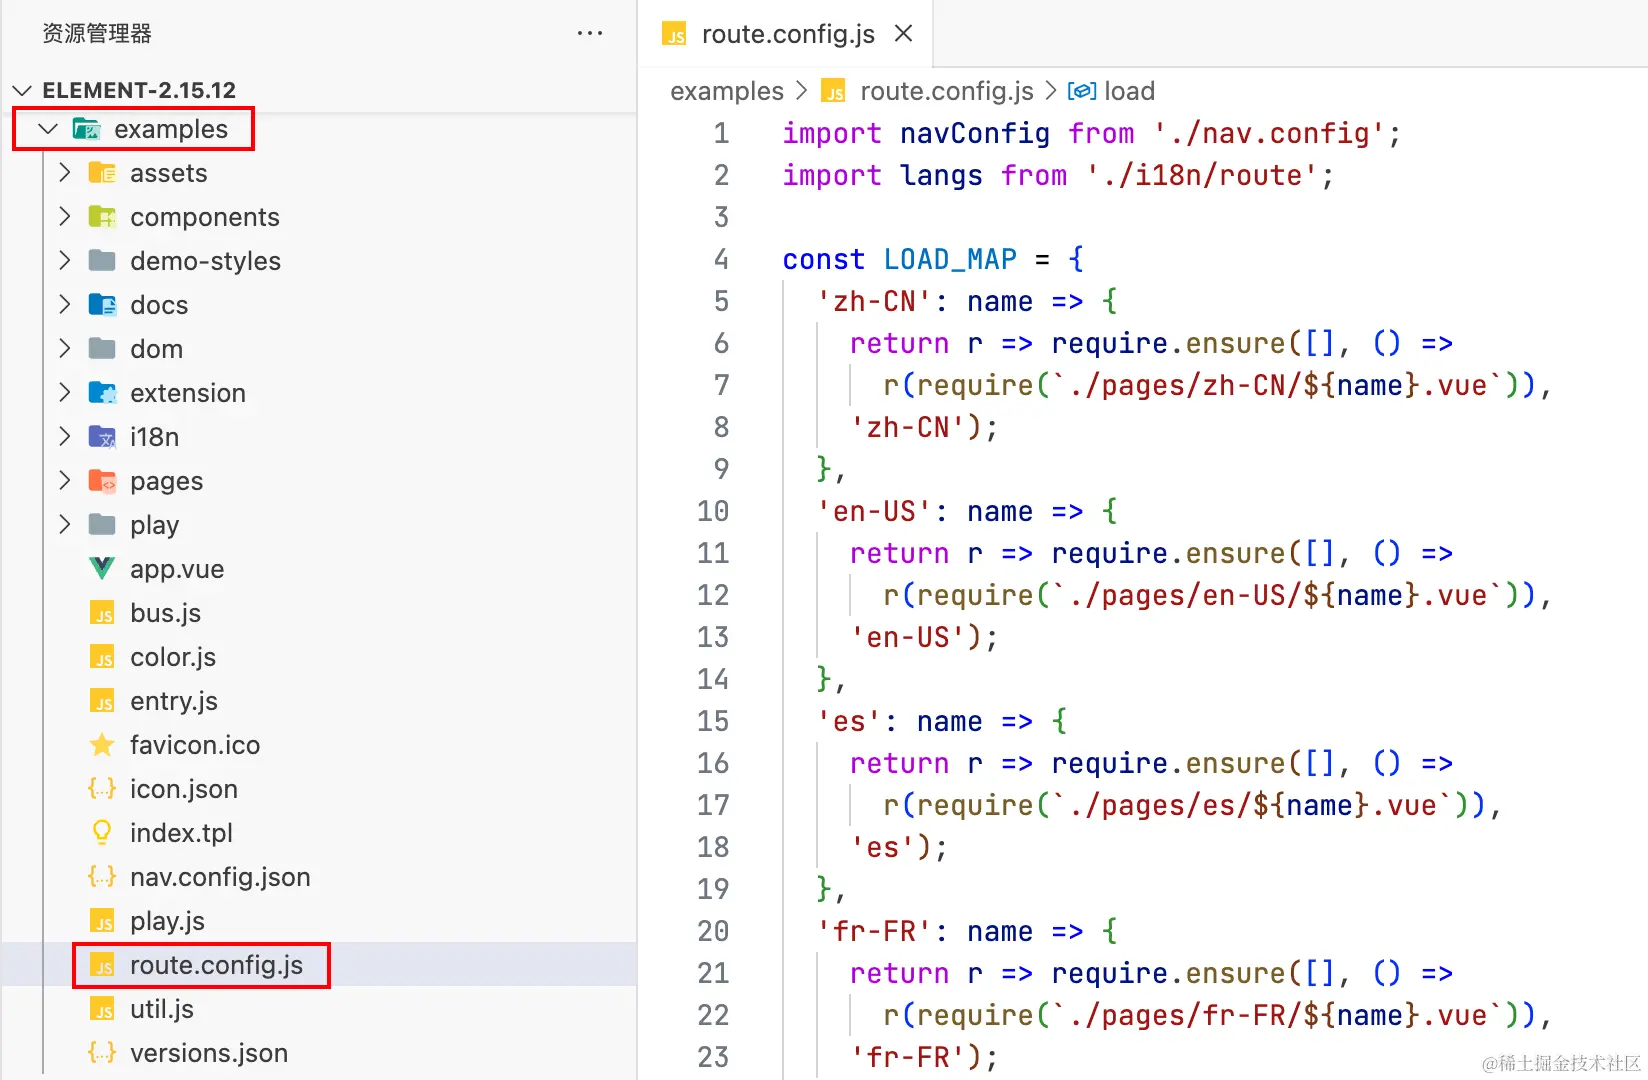Click the docs folder icon
This screenshot has width=1648, height=1080.
102,305
